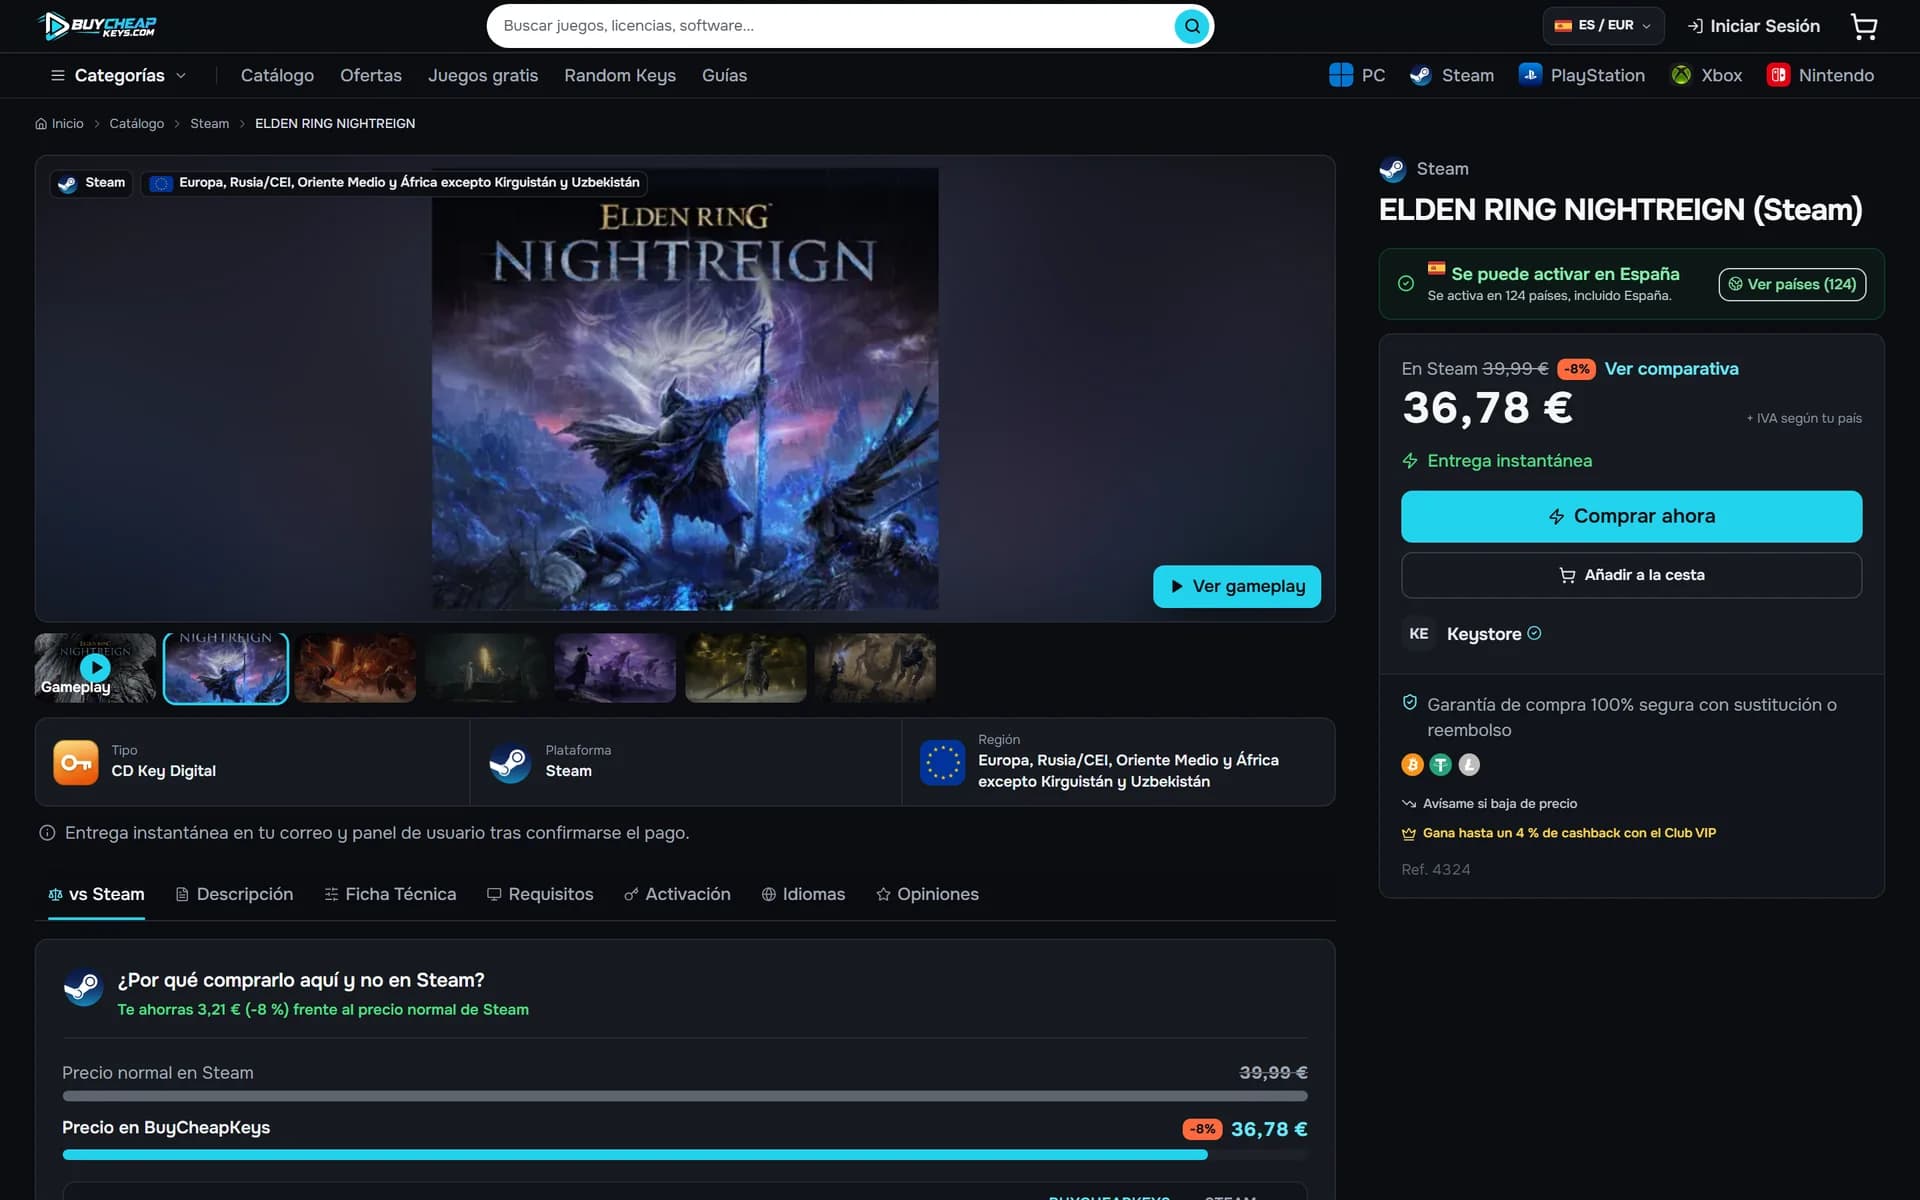Click the Bitcoin payment icon

pos(1412,765)
